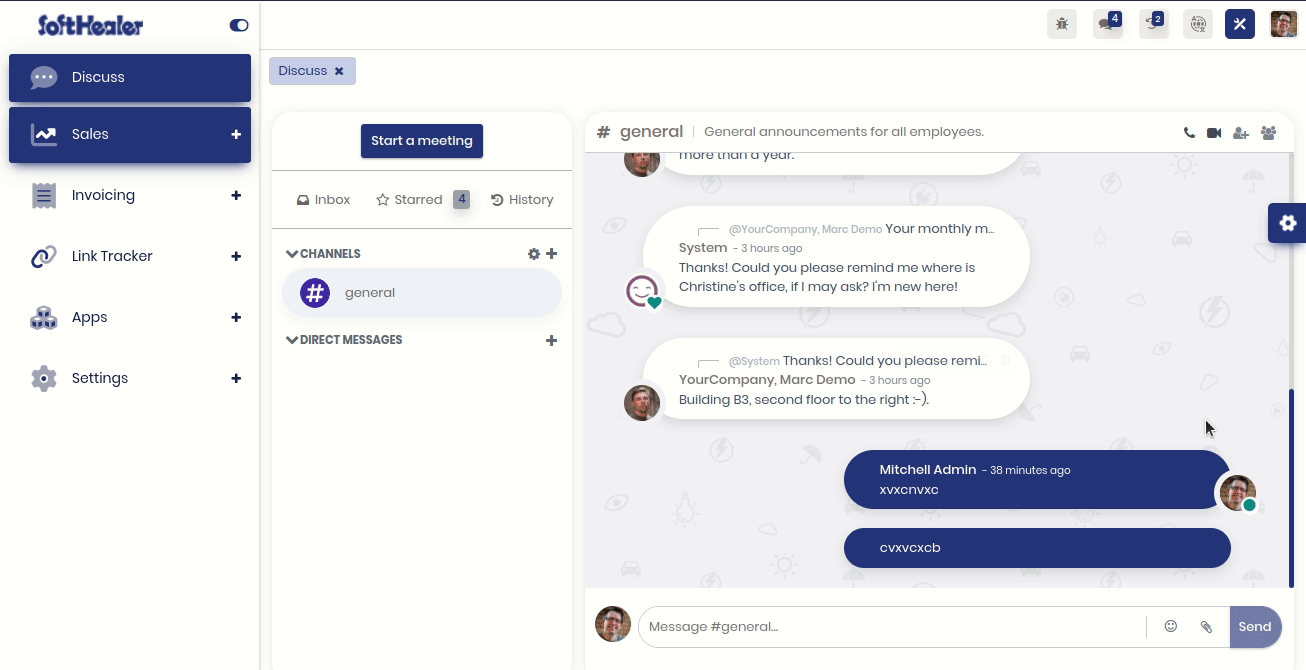Click the Invoicing receipt icon
Screen dimensions: 1306x670
[x=43, y=195]
